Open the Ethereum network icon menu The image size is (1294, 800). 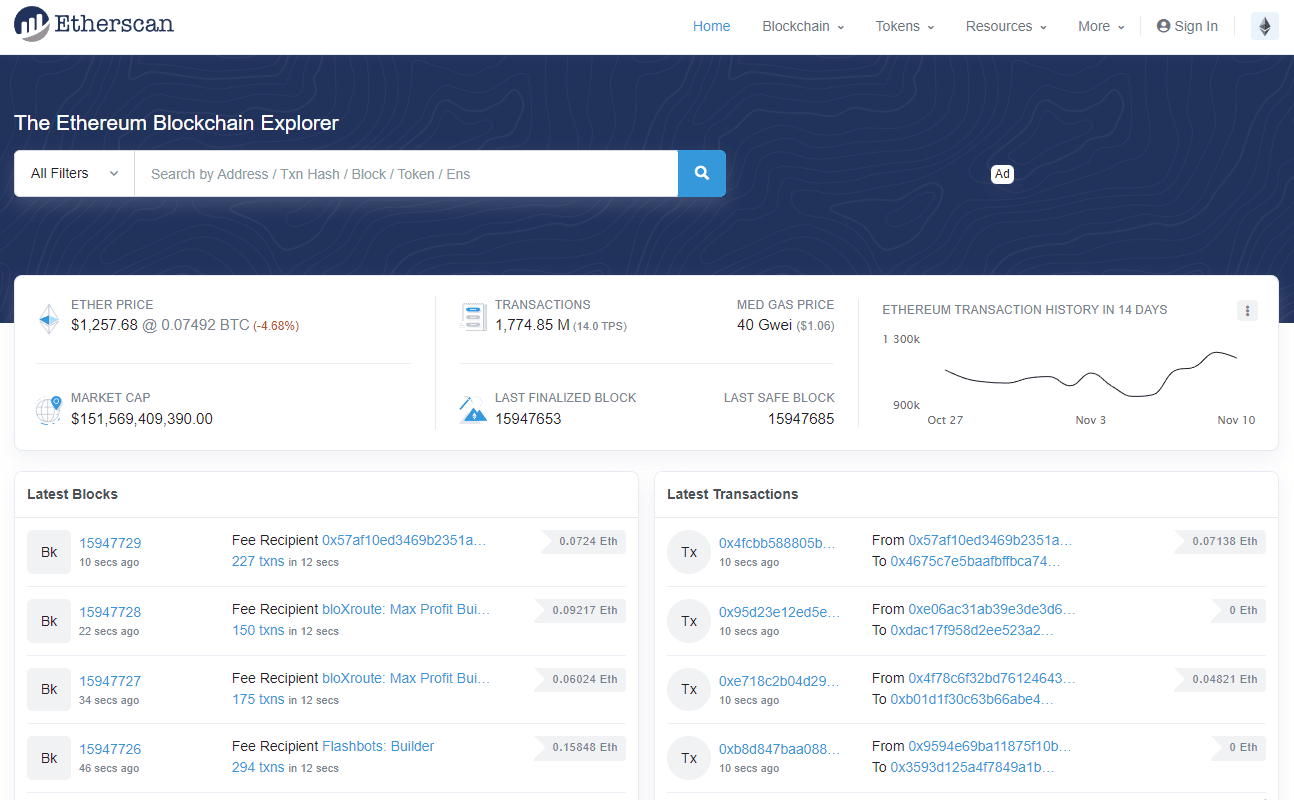[x=1265, y=26]
